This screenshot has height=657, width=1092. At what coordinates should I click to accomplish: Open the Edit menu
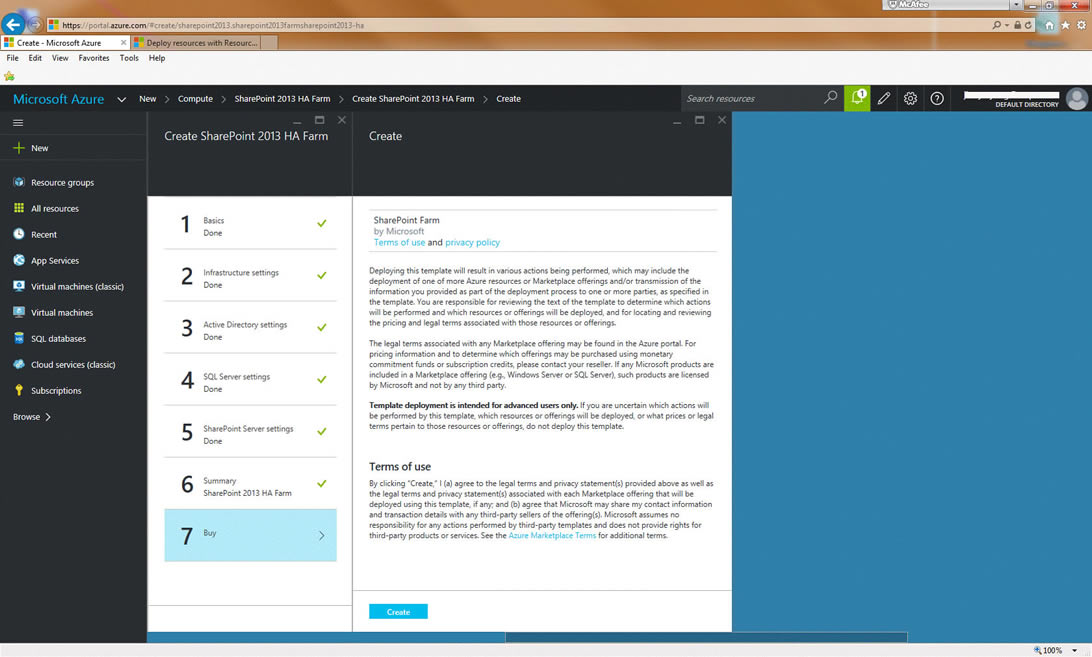[x=35, y=58]
